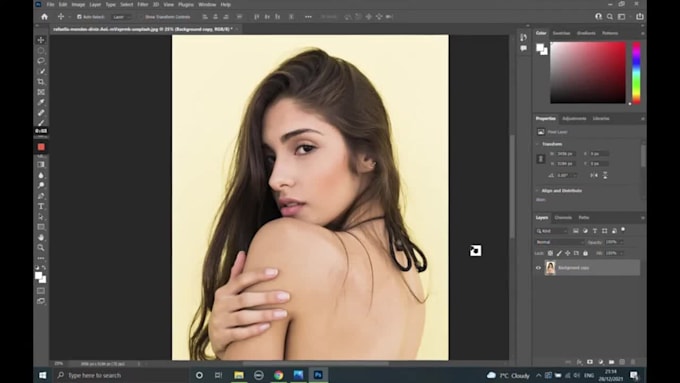Screen dimensions: 680x383
Task: Open the History panel icon
Action: 523,37
